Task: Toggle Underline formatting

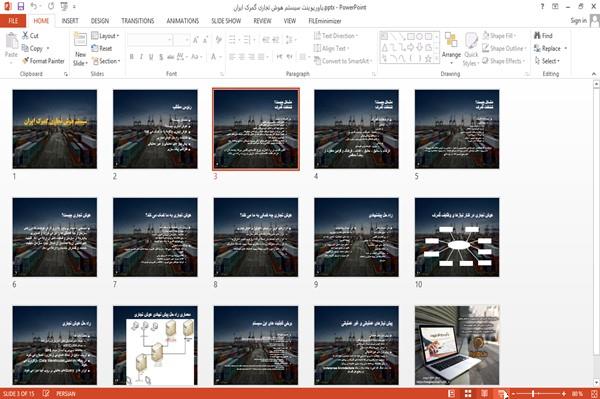Action: click(151, 57)
